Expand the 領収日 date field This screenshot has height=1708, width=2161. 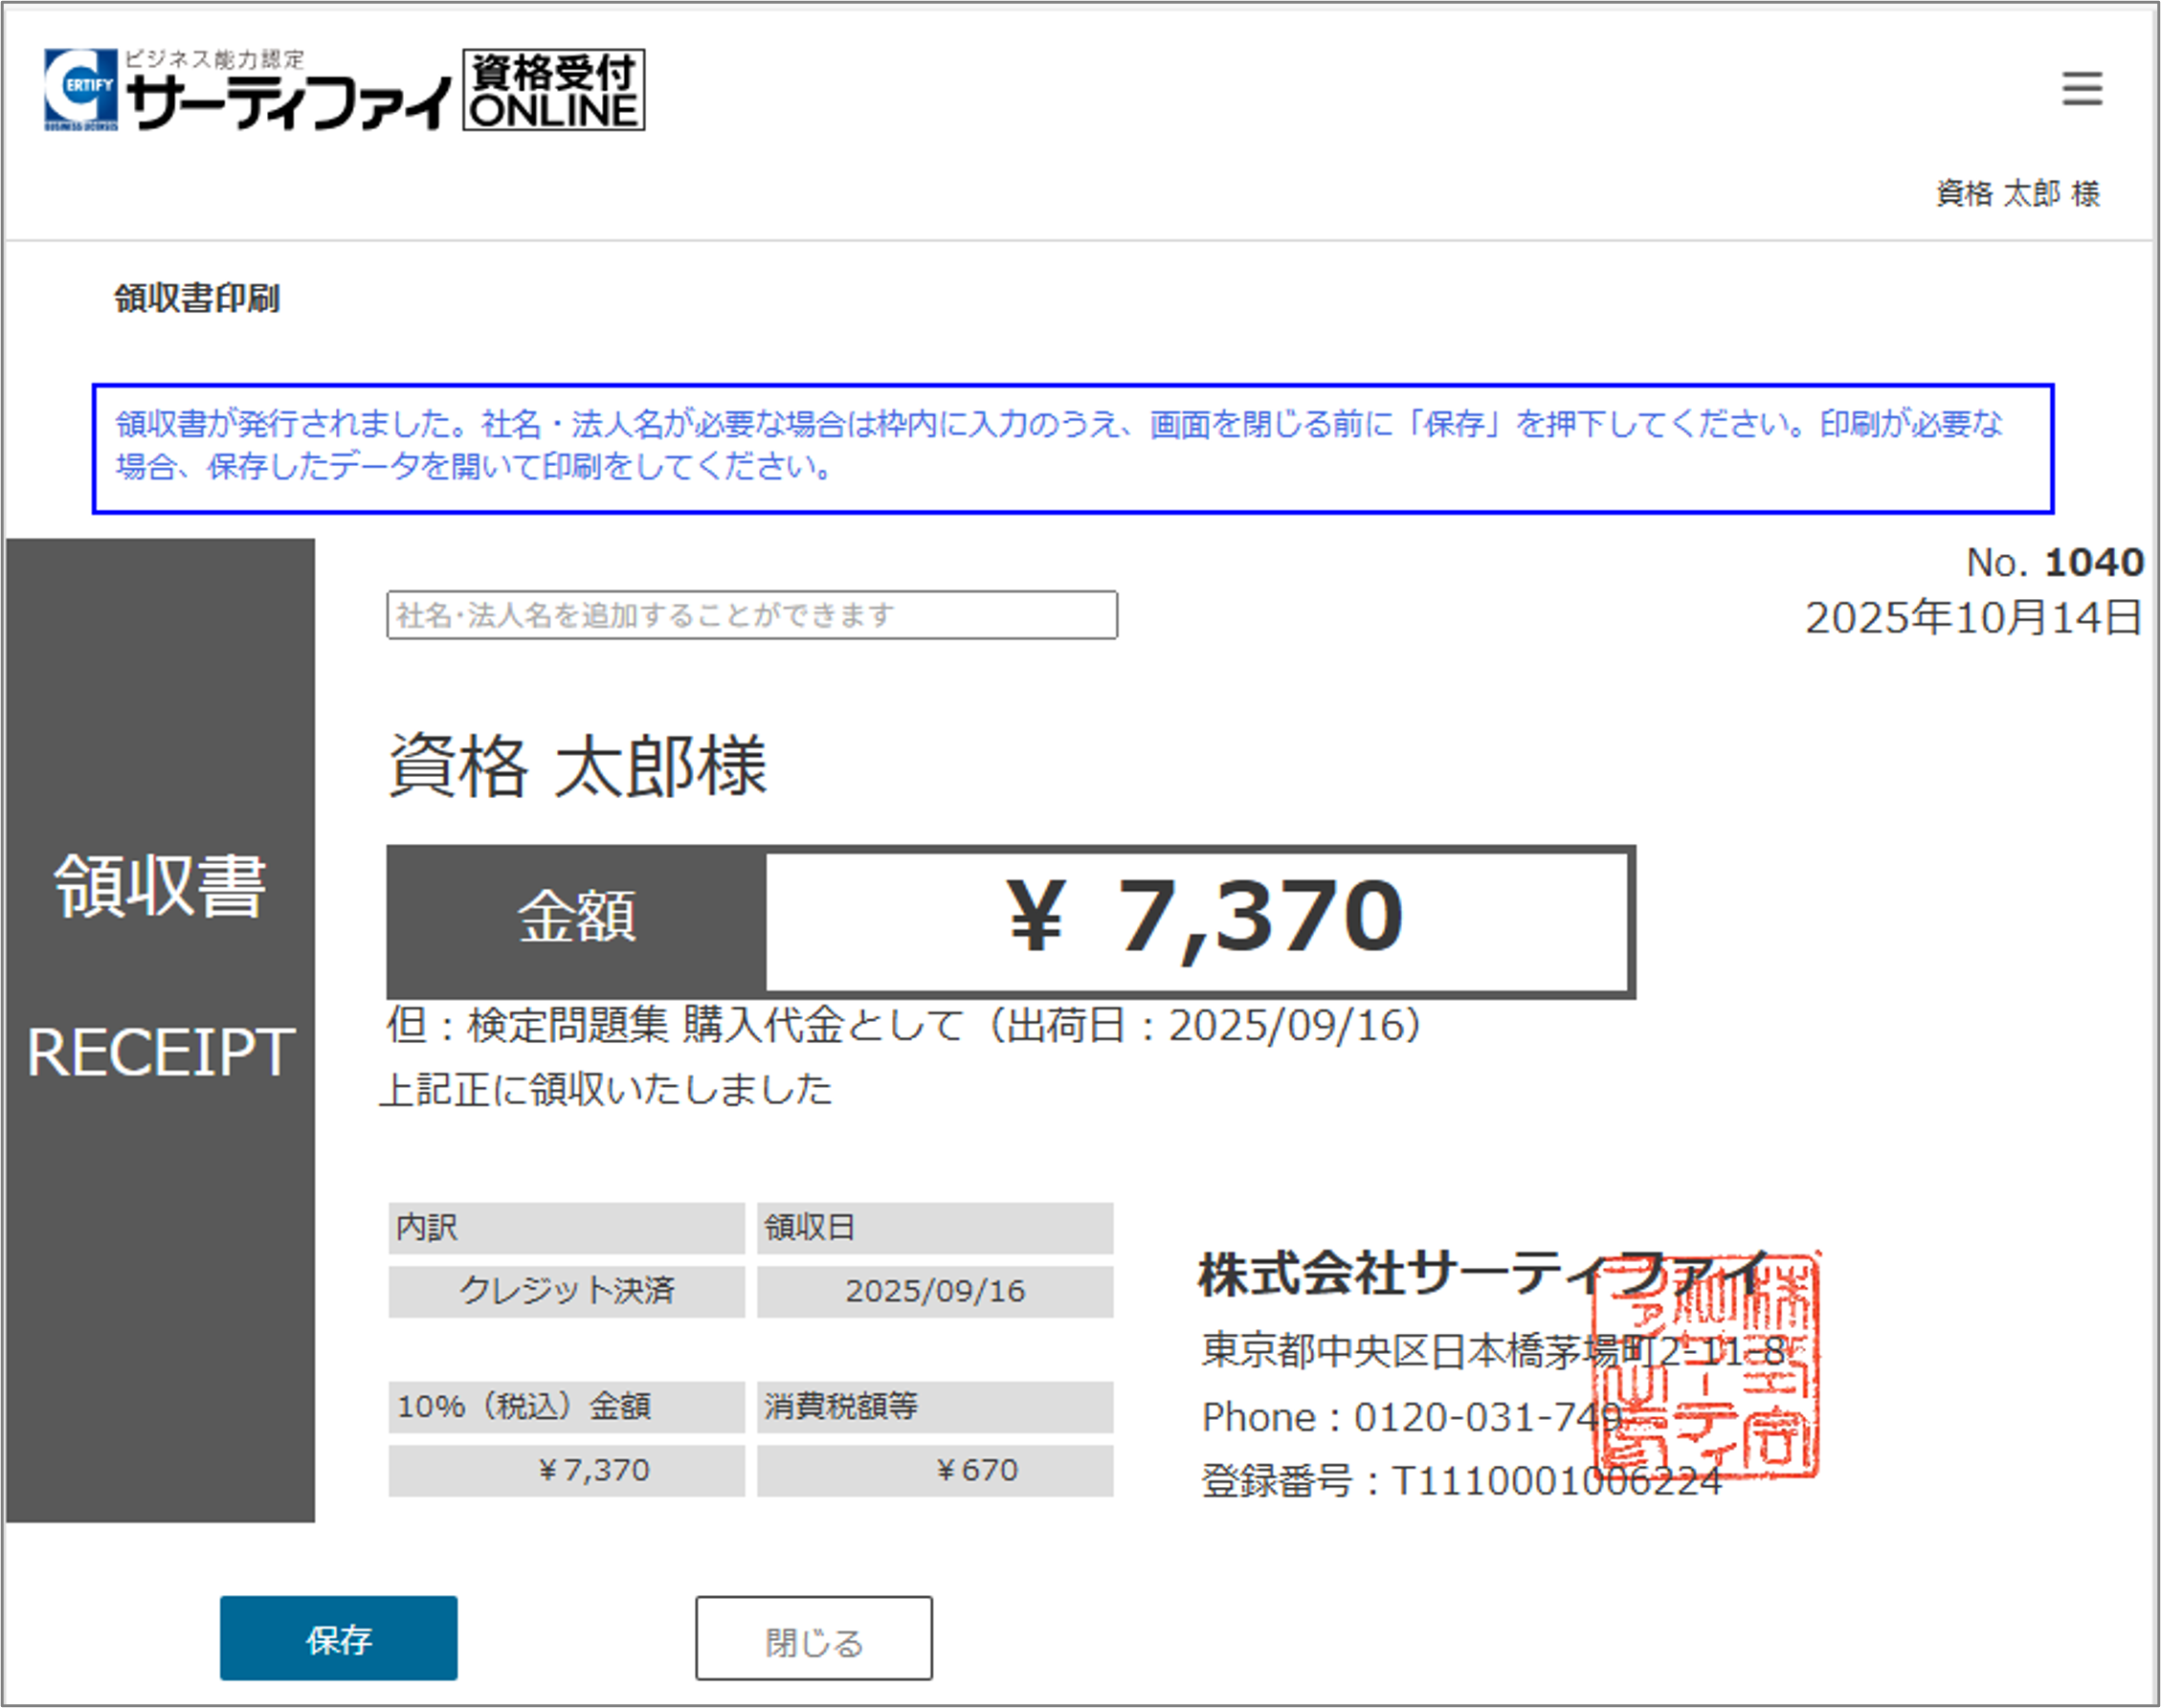[935, 1227]
